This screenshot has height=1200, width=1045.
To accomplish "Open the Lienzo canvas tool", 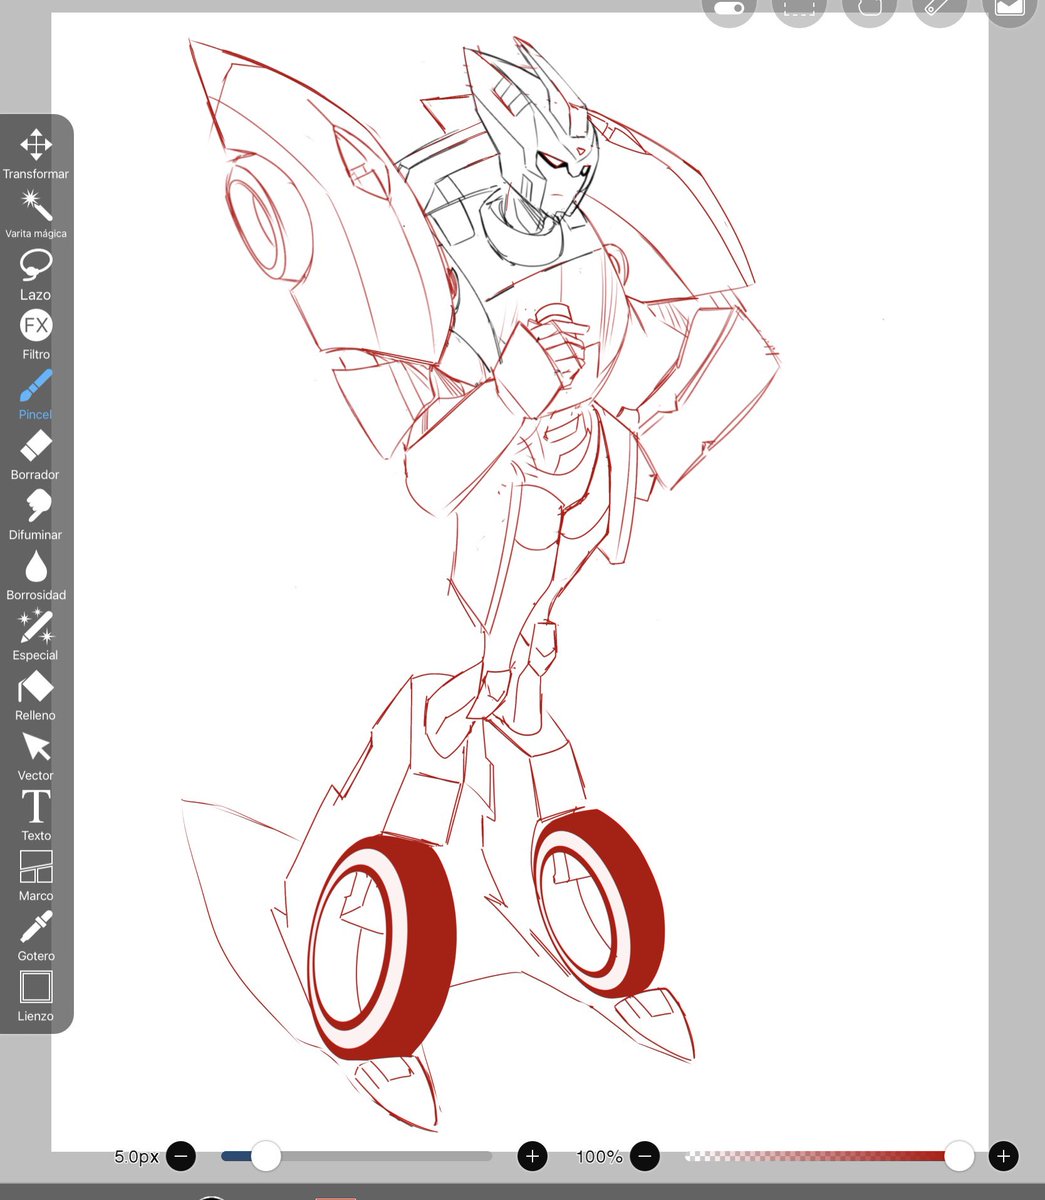I will click(x=36, y=995).
